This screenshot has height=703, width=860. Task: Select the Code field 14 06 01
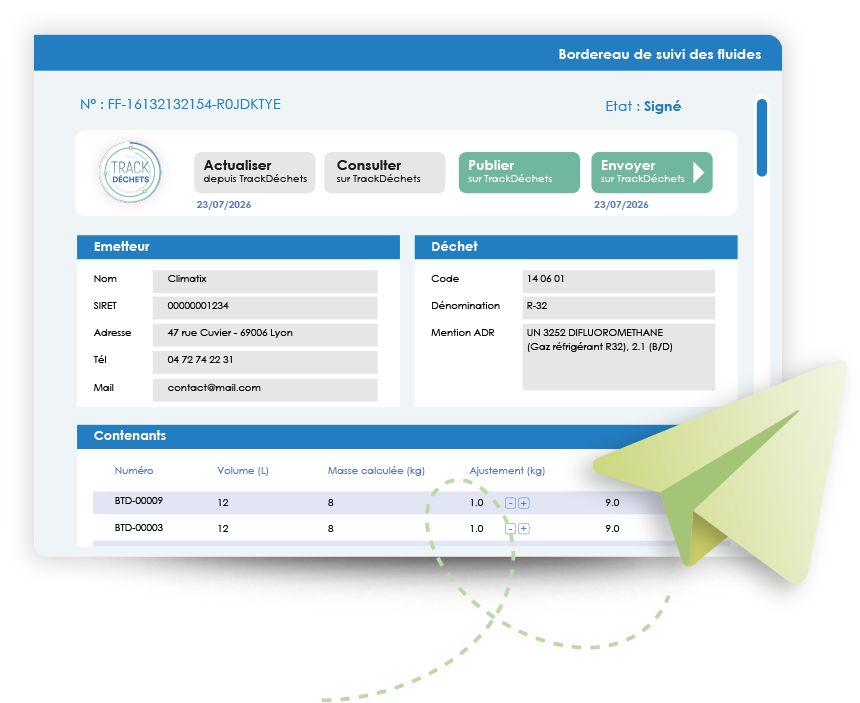[x=619, y=281]
